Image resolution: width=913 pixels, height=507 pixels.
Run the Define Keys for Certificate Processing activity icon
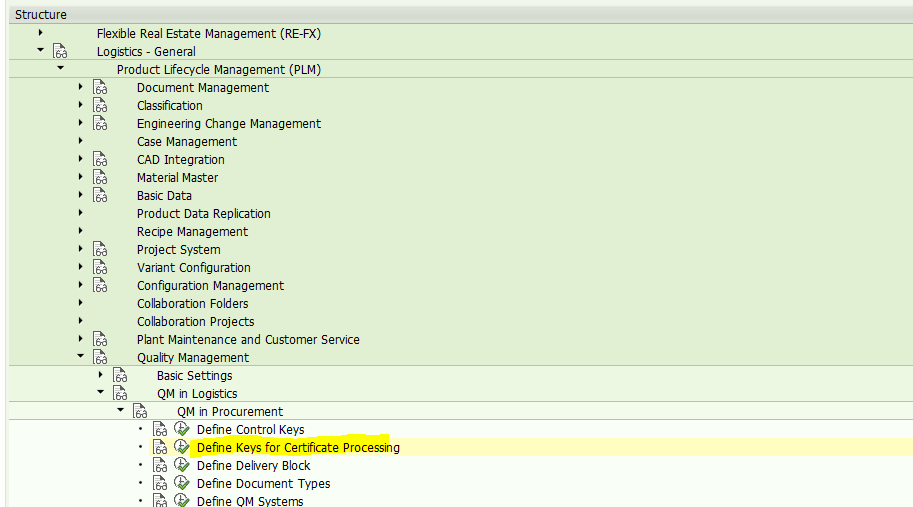[181, 448]
